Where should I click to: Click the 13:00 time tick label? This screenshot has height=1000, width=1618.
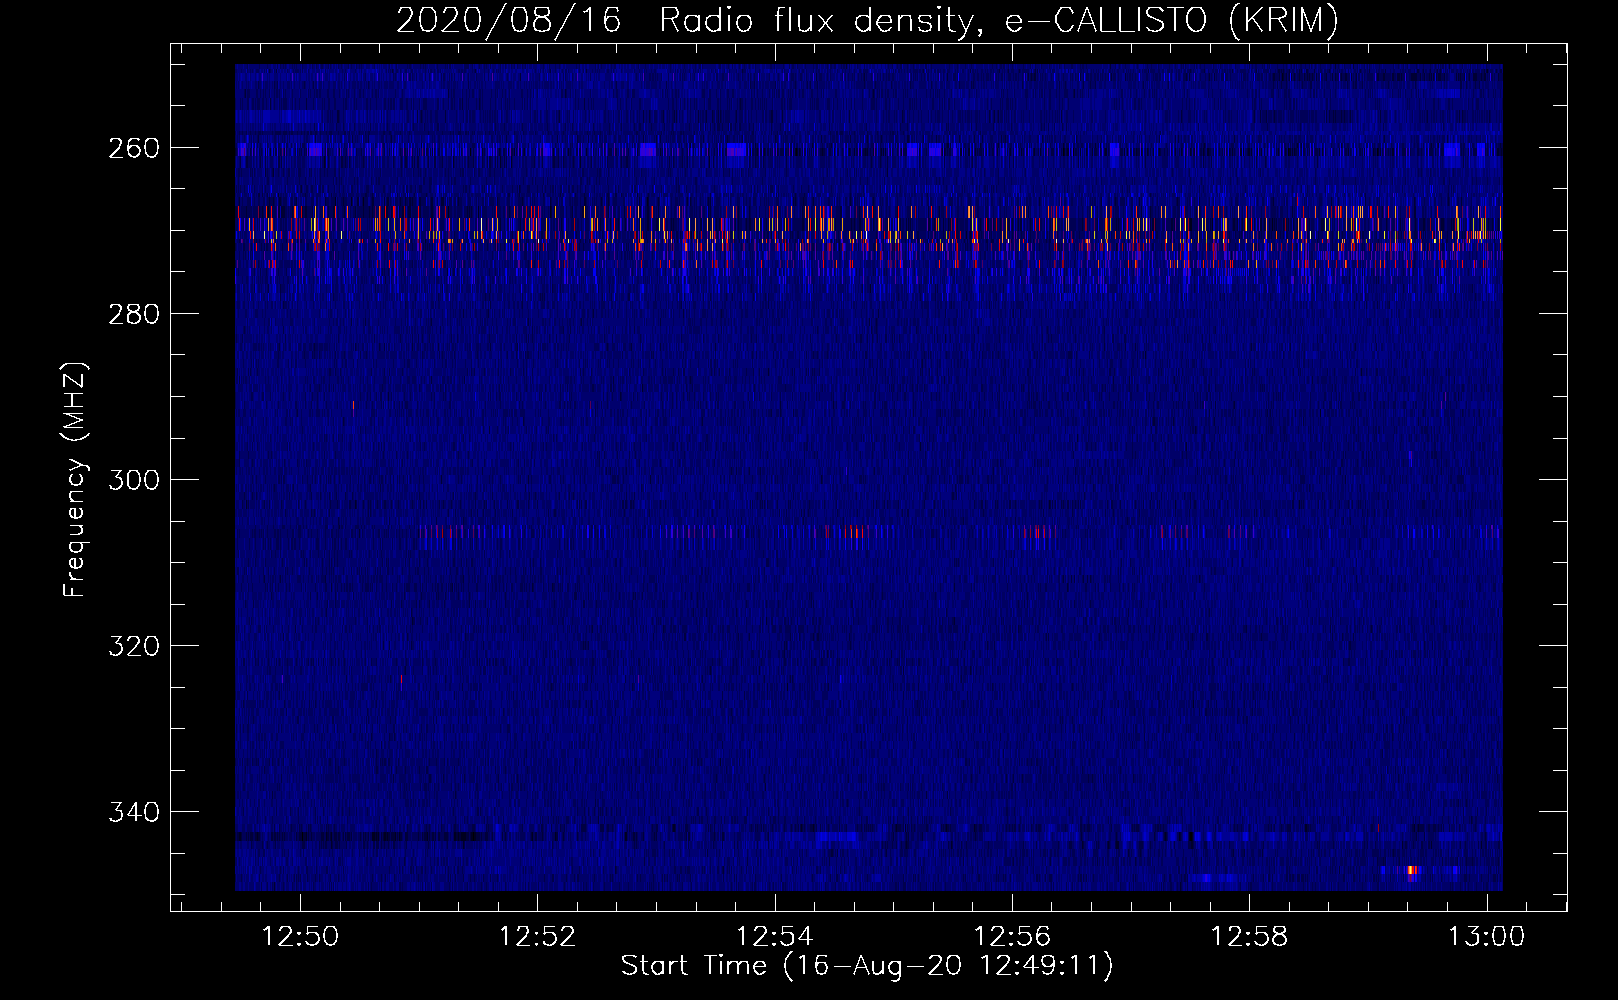[x=1487, y=937]
